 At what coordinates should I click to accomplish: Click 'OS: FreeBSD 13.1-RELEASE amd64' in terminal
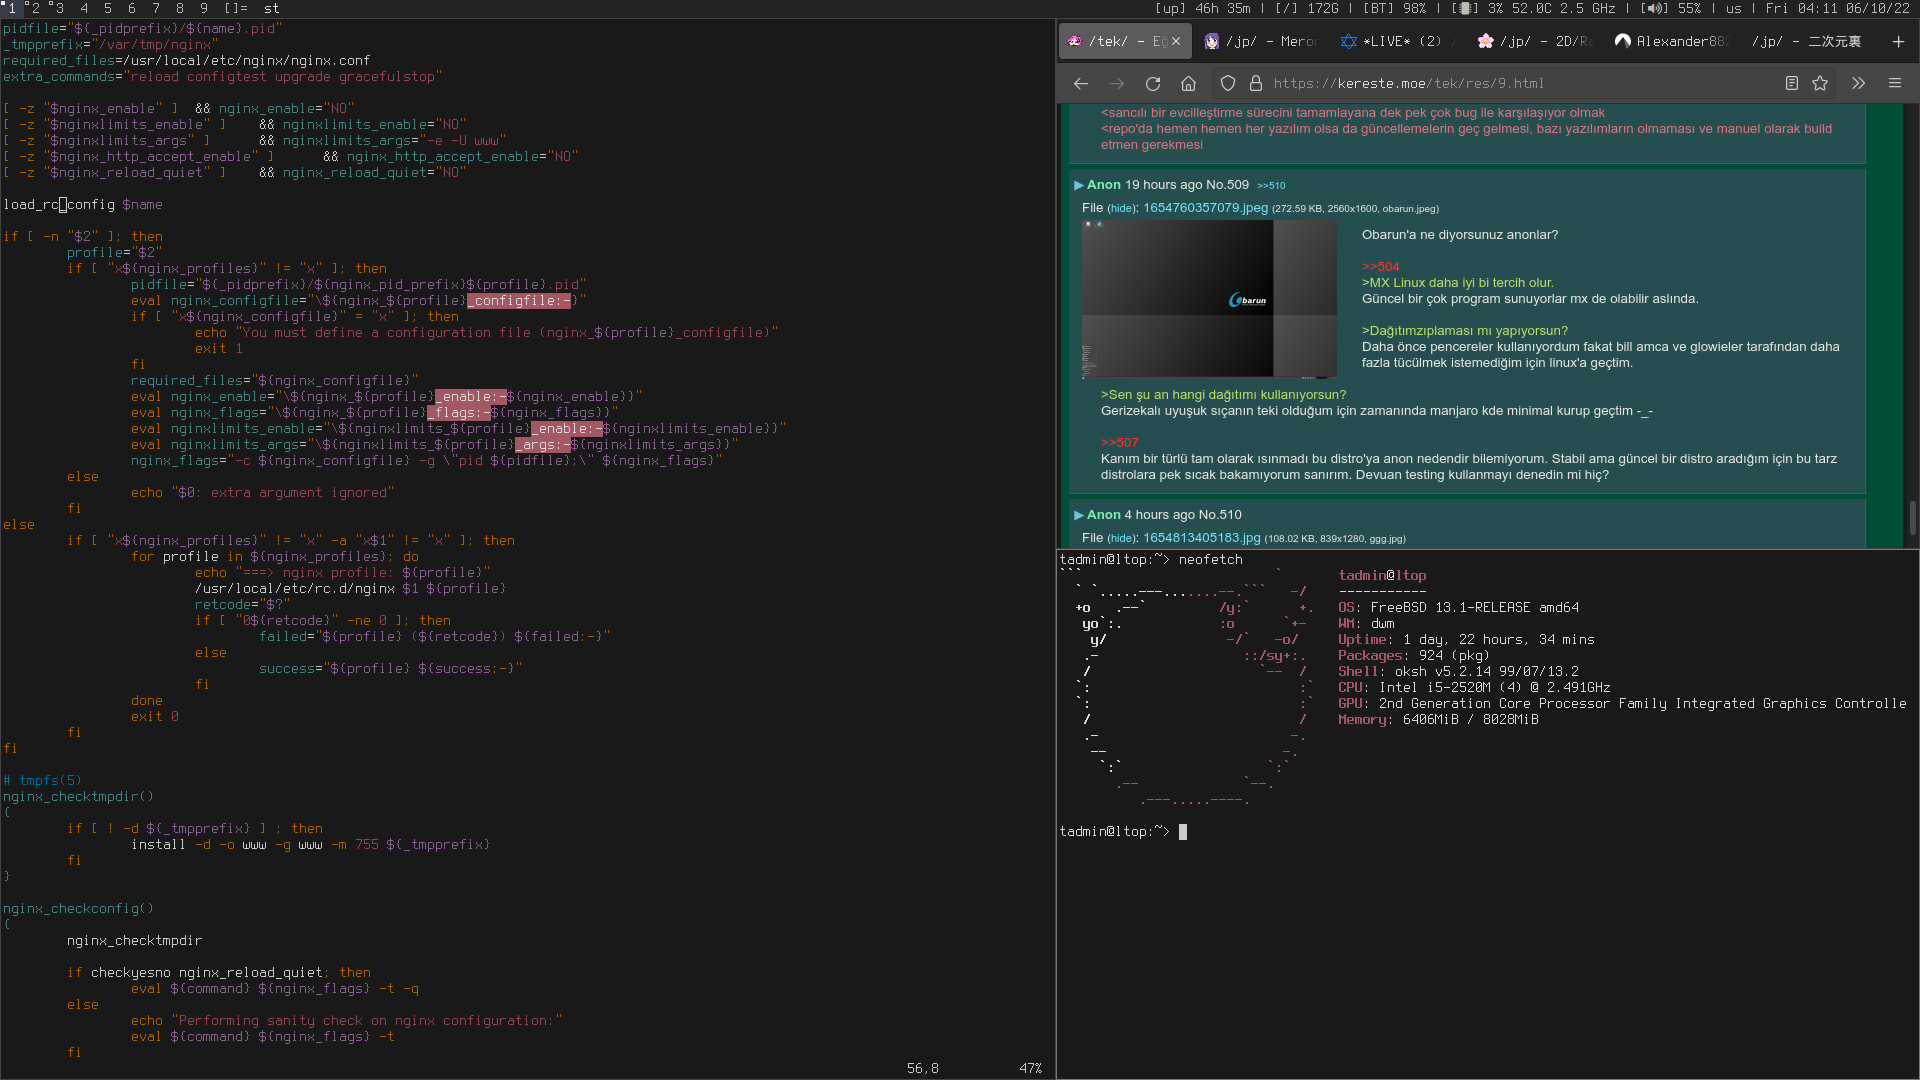[1459, 608]
